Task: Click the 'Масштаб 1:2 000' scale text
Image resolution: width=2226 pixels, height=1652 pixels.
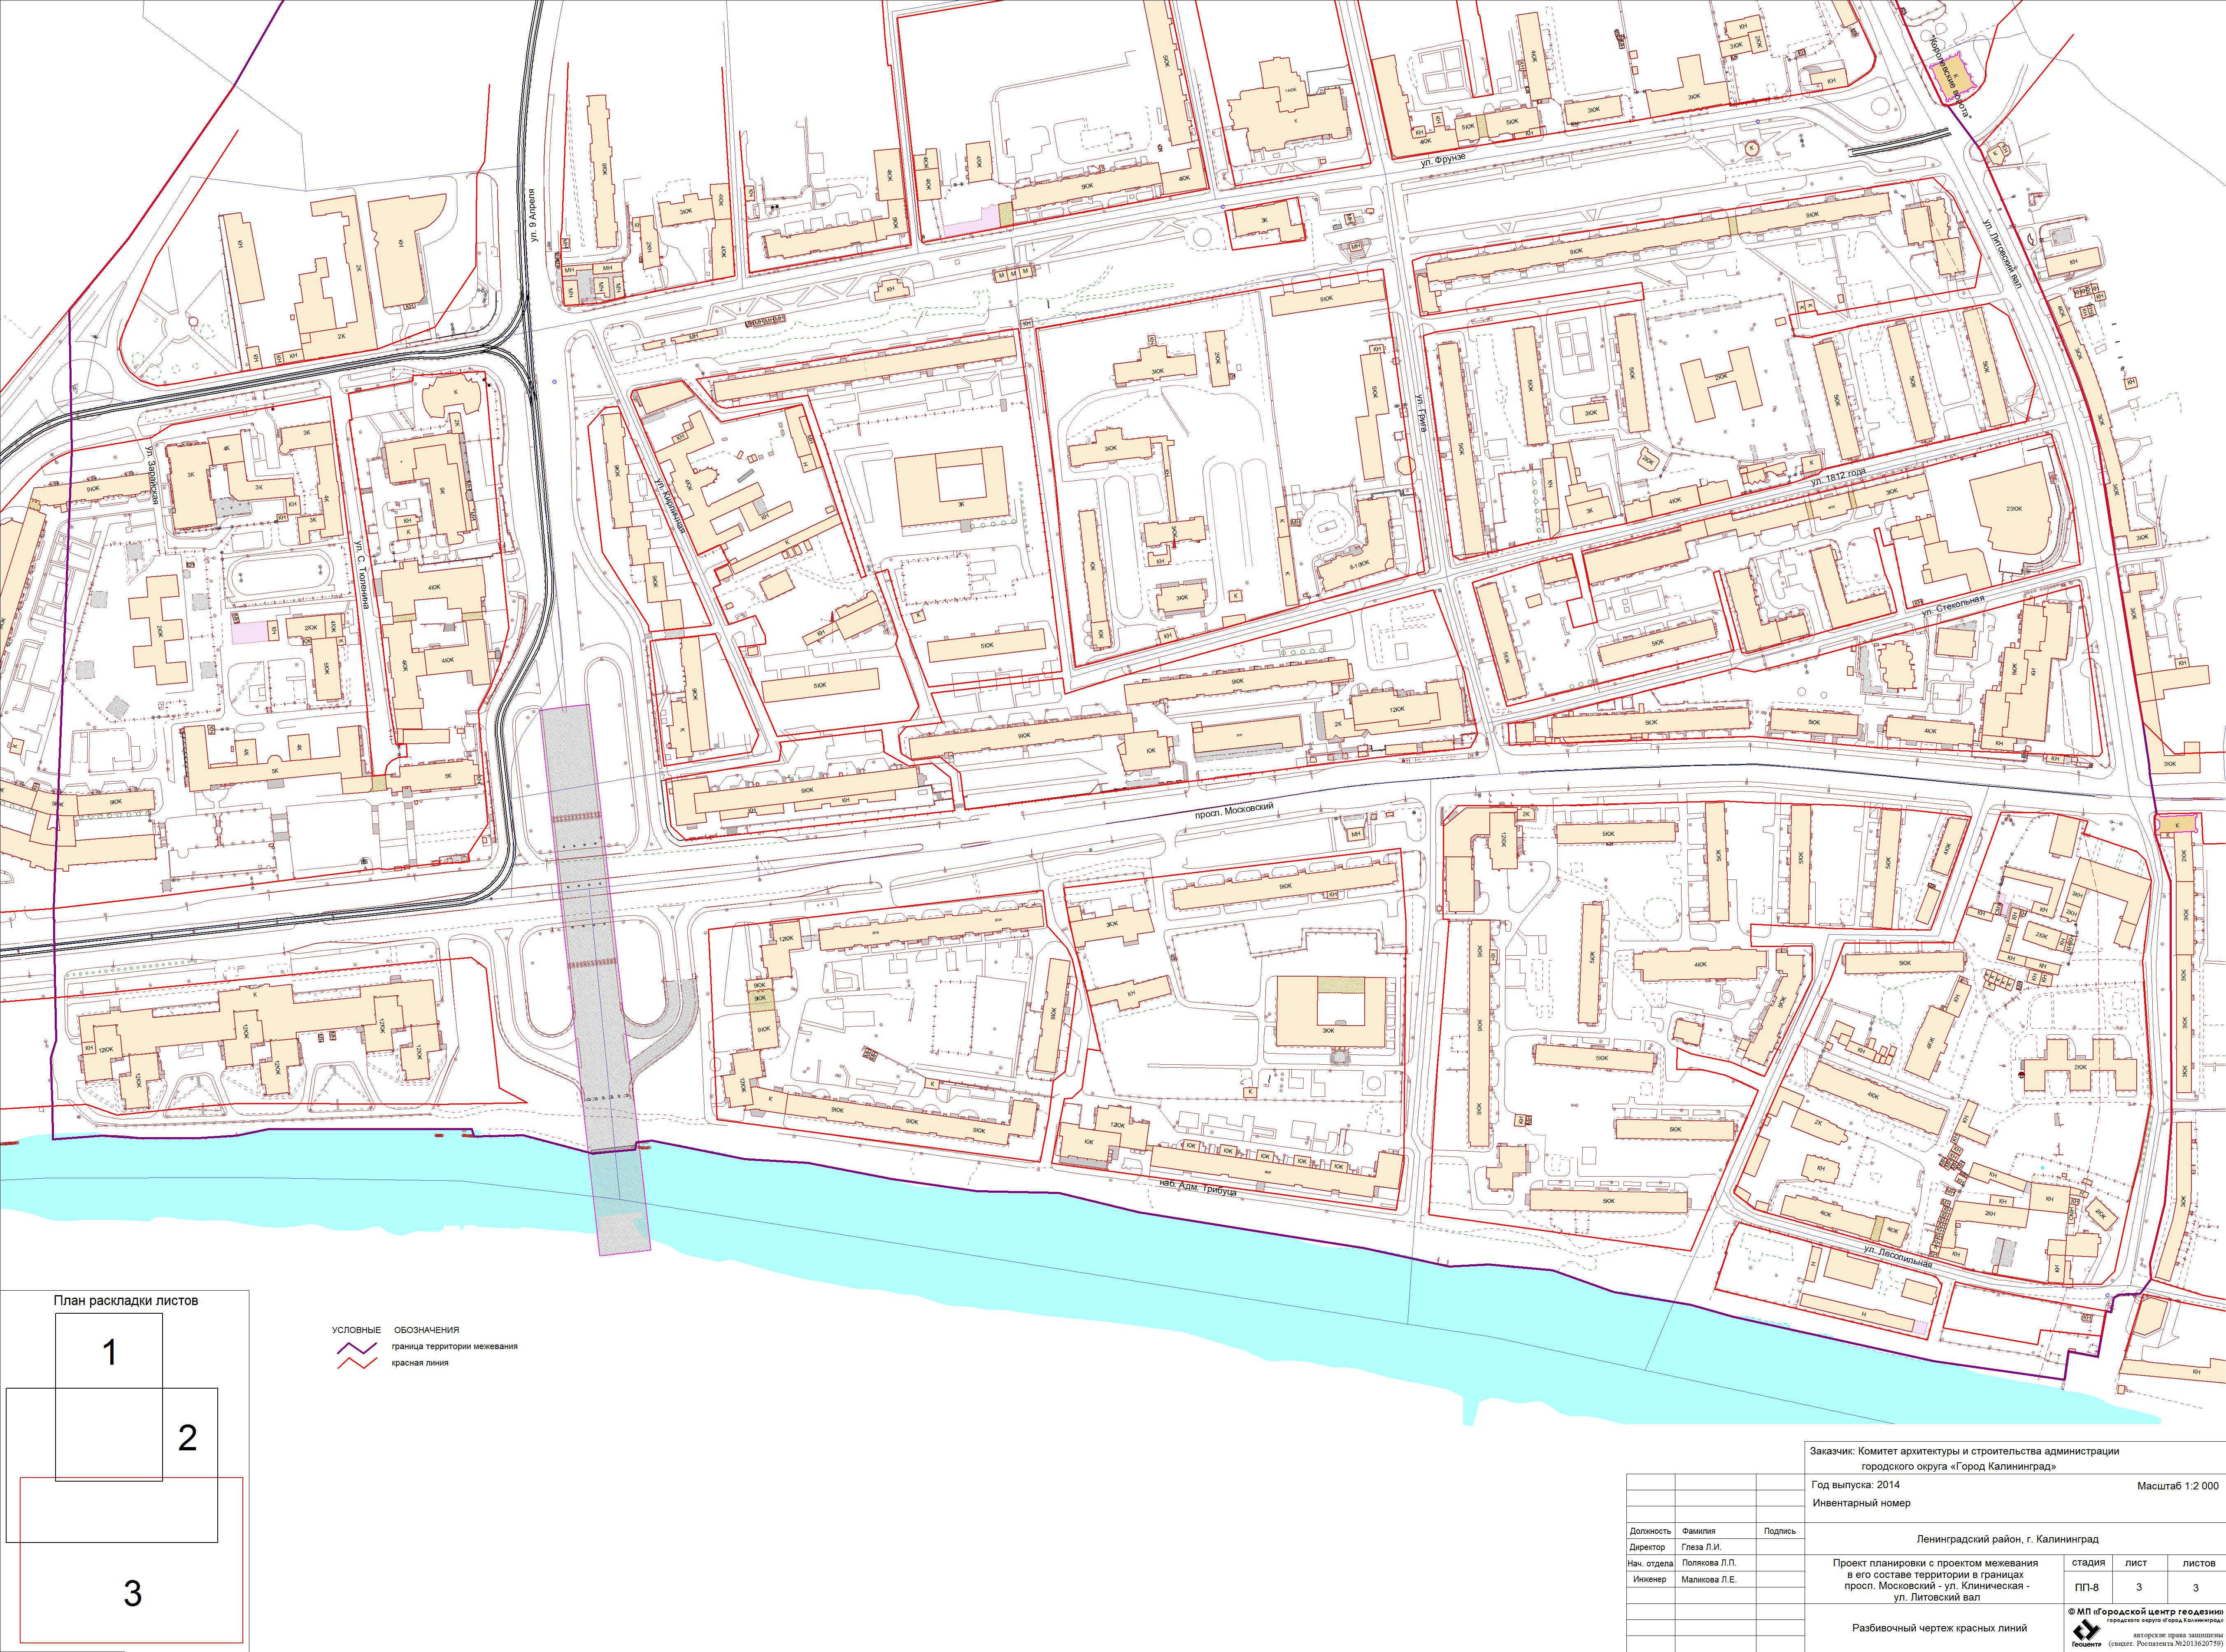Action: pyautogui.click(x=2177, y=1486)
